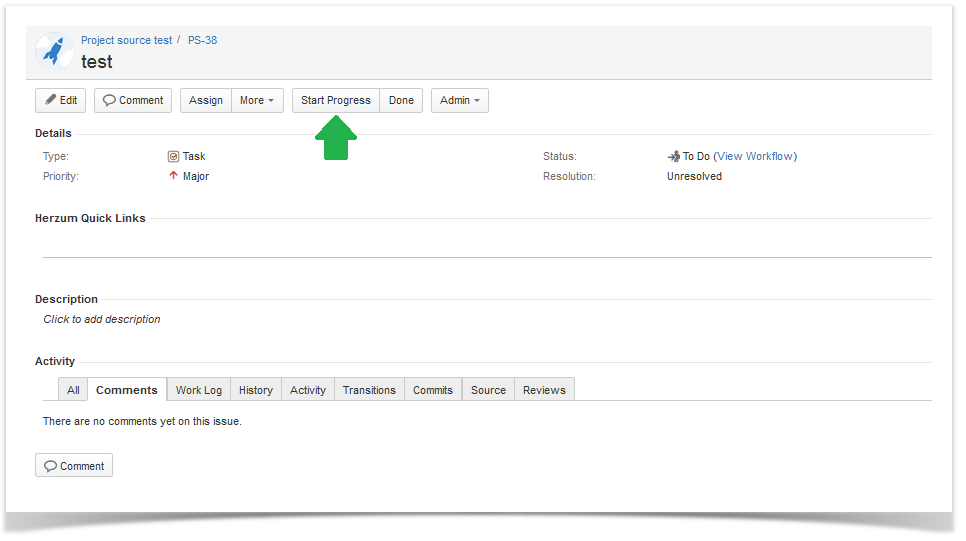Switch to the Work Log tab
This screenshot has width=966, height=541.
coord(199,390)
